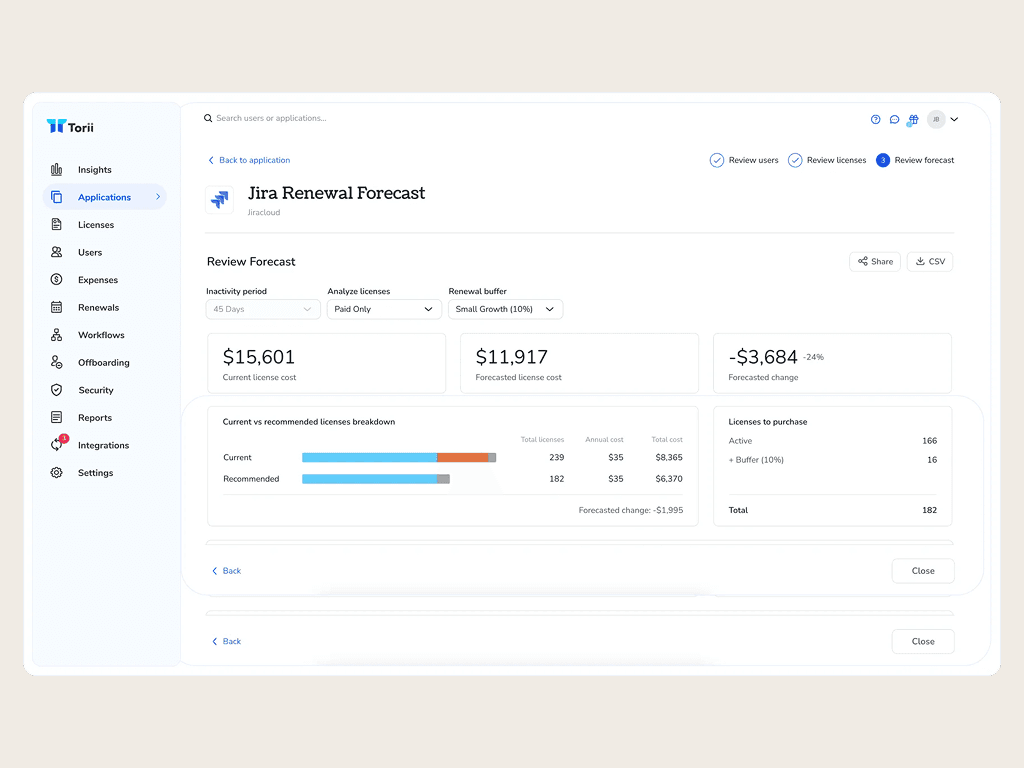Click the Workflows icon in sidebar

(x=57, y=335)
